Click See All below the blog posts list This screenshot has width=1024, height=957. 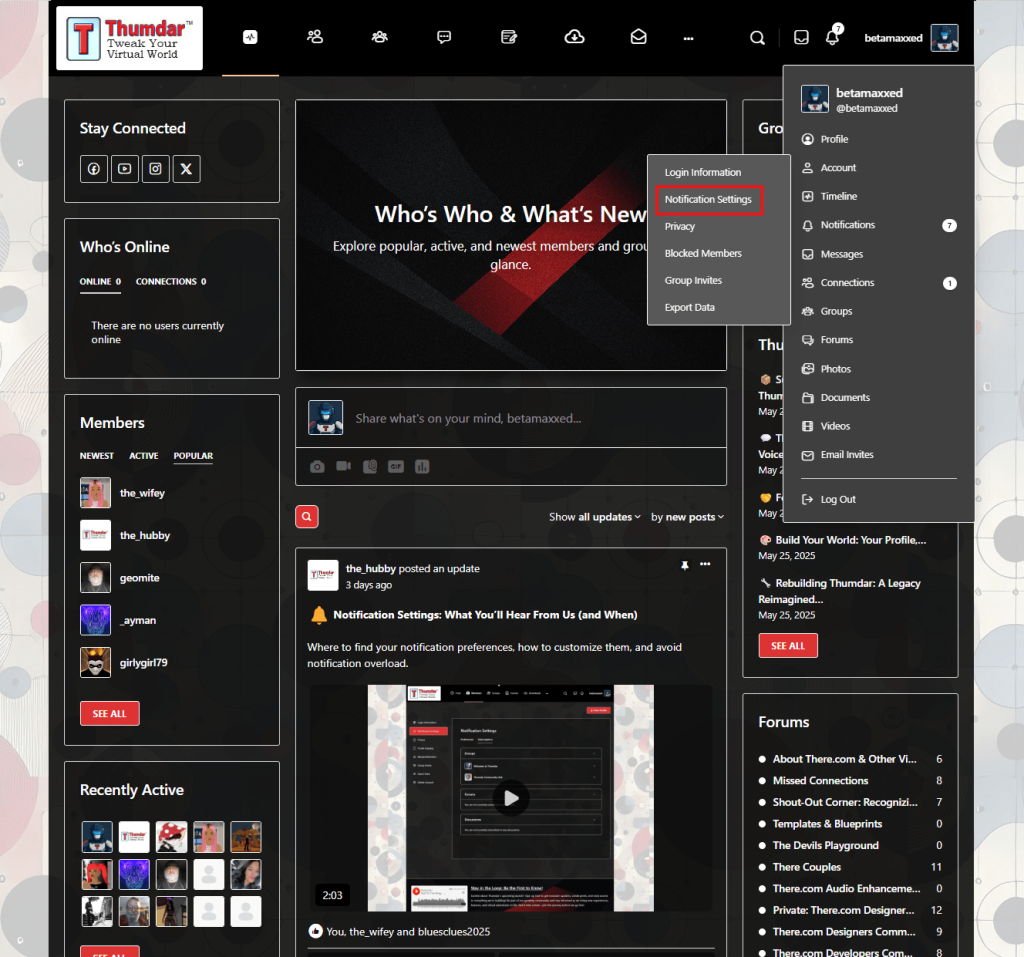pos(788,645)
